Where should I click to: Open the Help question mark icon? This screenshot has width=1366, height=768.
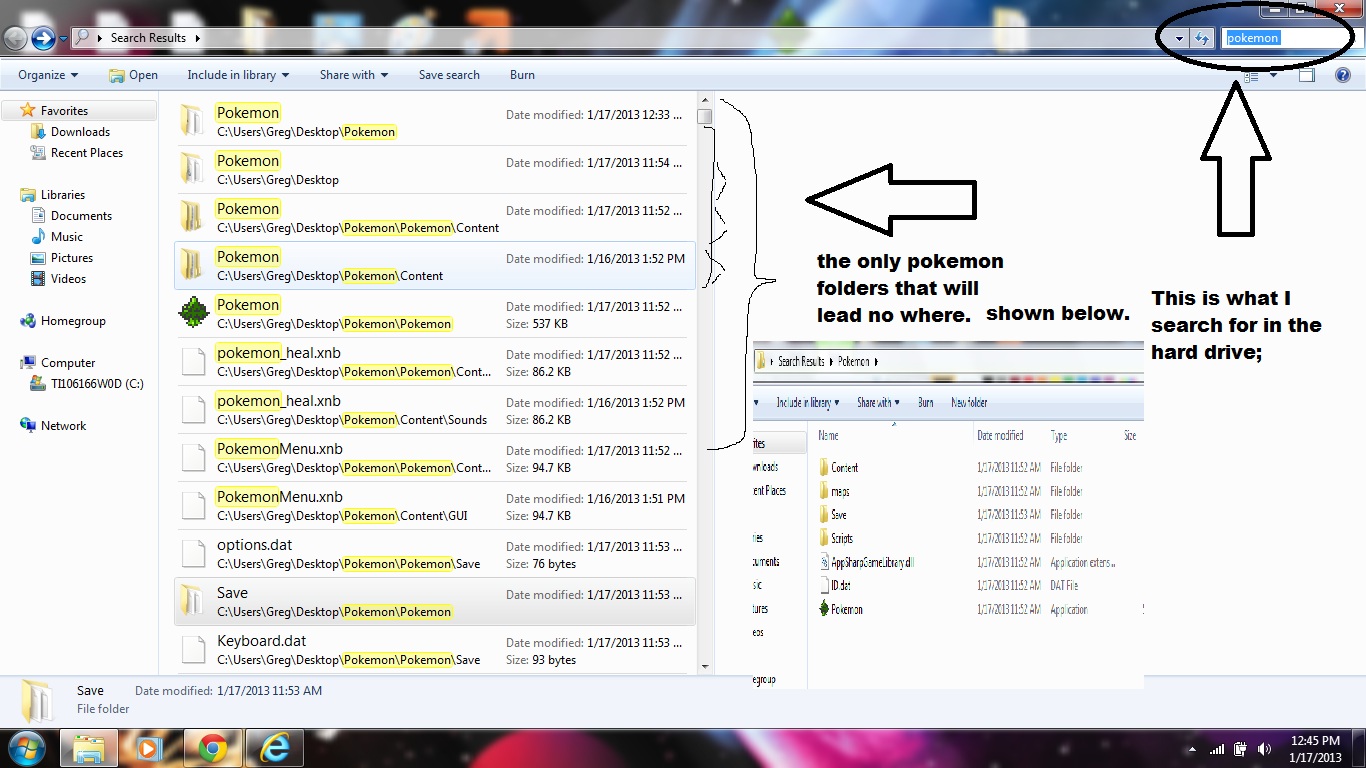[1342, 75]
